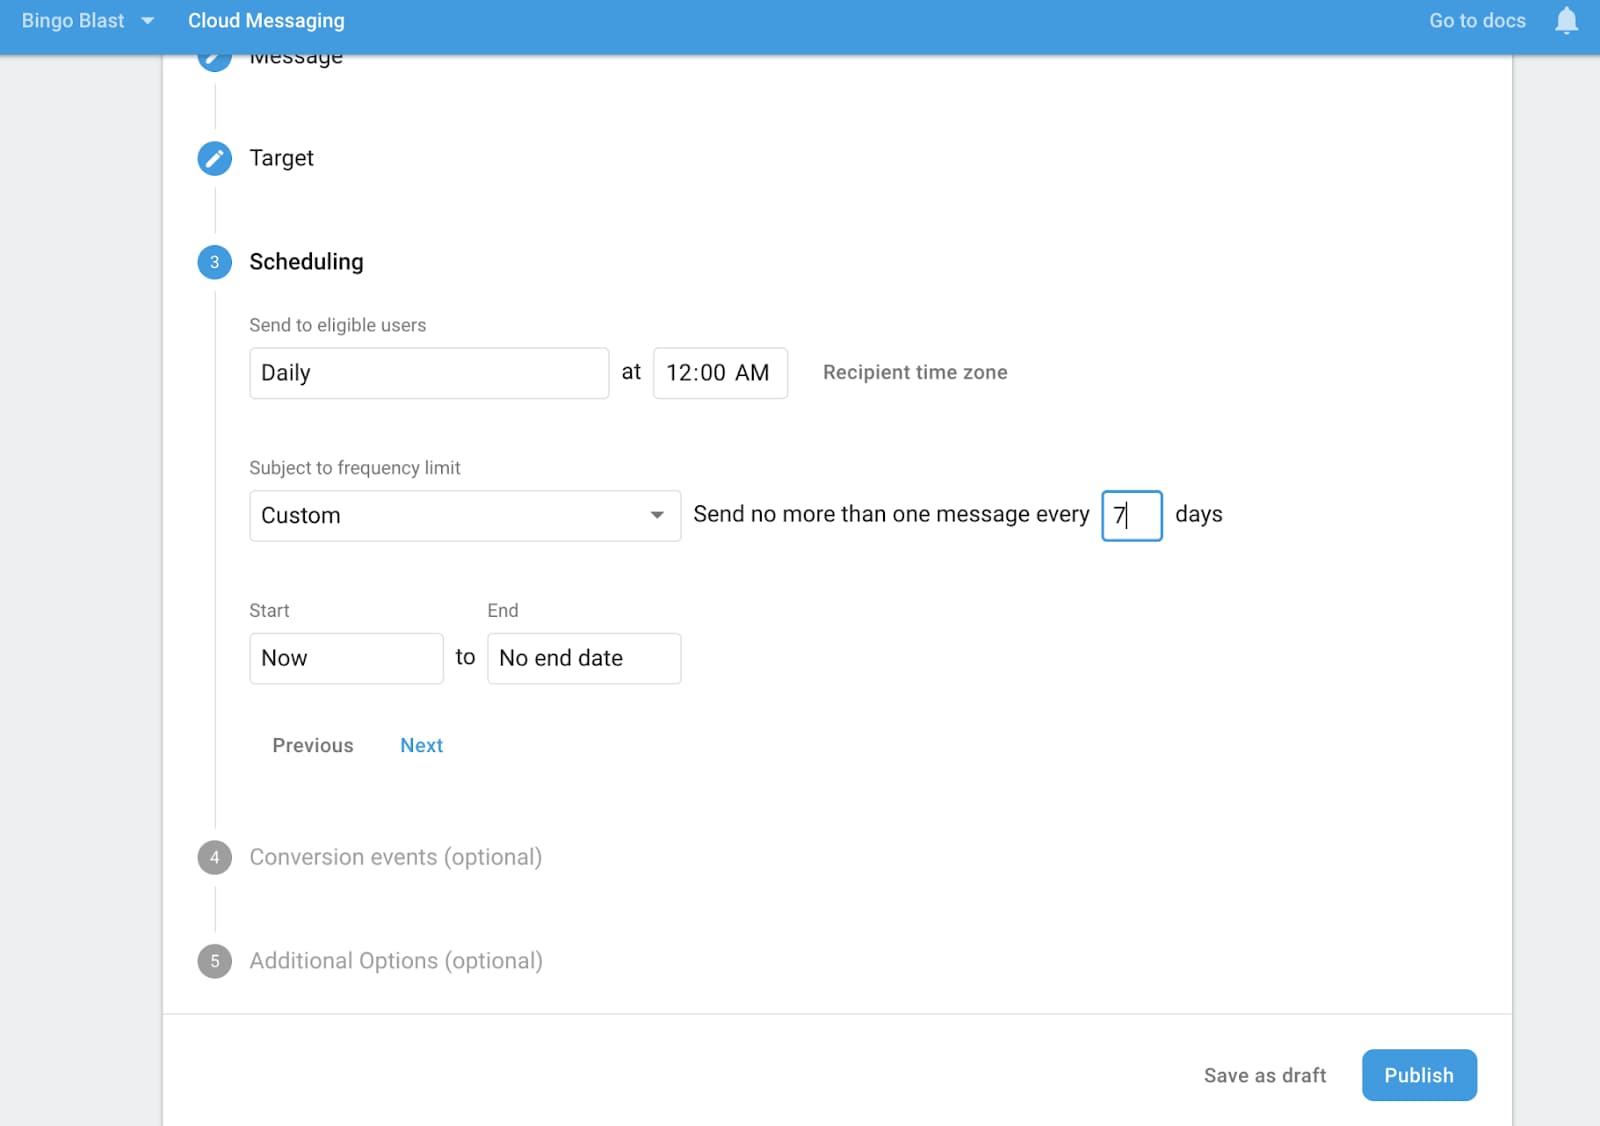Open the Bingo Blast project dropdown arrow
The width and height of the screenshot is (1600, 1126).
coord(148,21)
